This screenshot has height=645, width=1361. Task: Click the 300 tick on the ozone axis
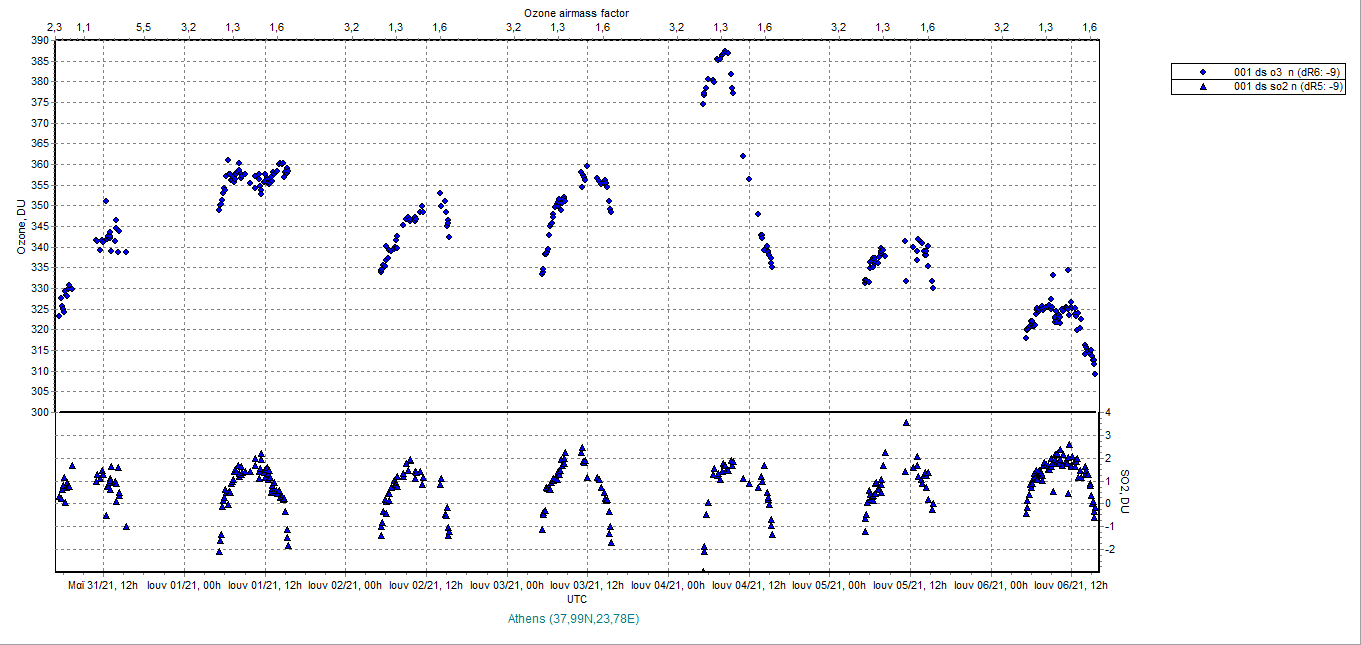39,412
